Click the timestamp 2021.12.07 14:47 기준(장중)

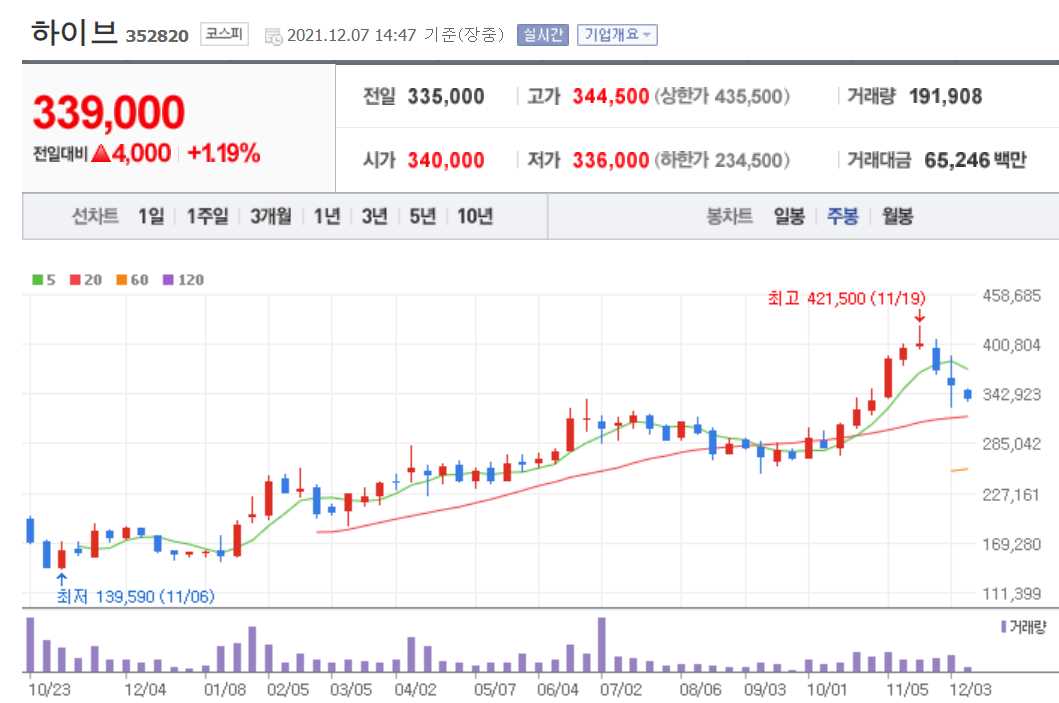click(x=396, y=35)
